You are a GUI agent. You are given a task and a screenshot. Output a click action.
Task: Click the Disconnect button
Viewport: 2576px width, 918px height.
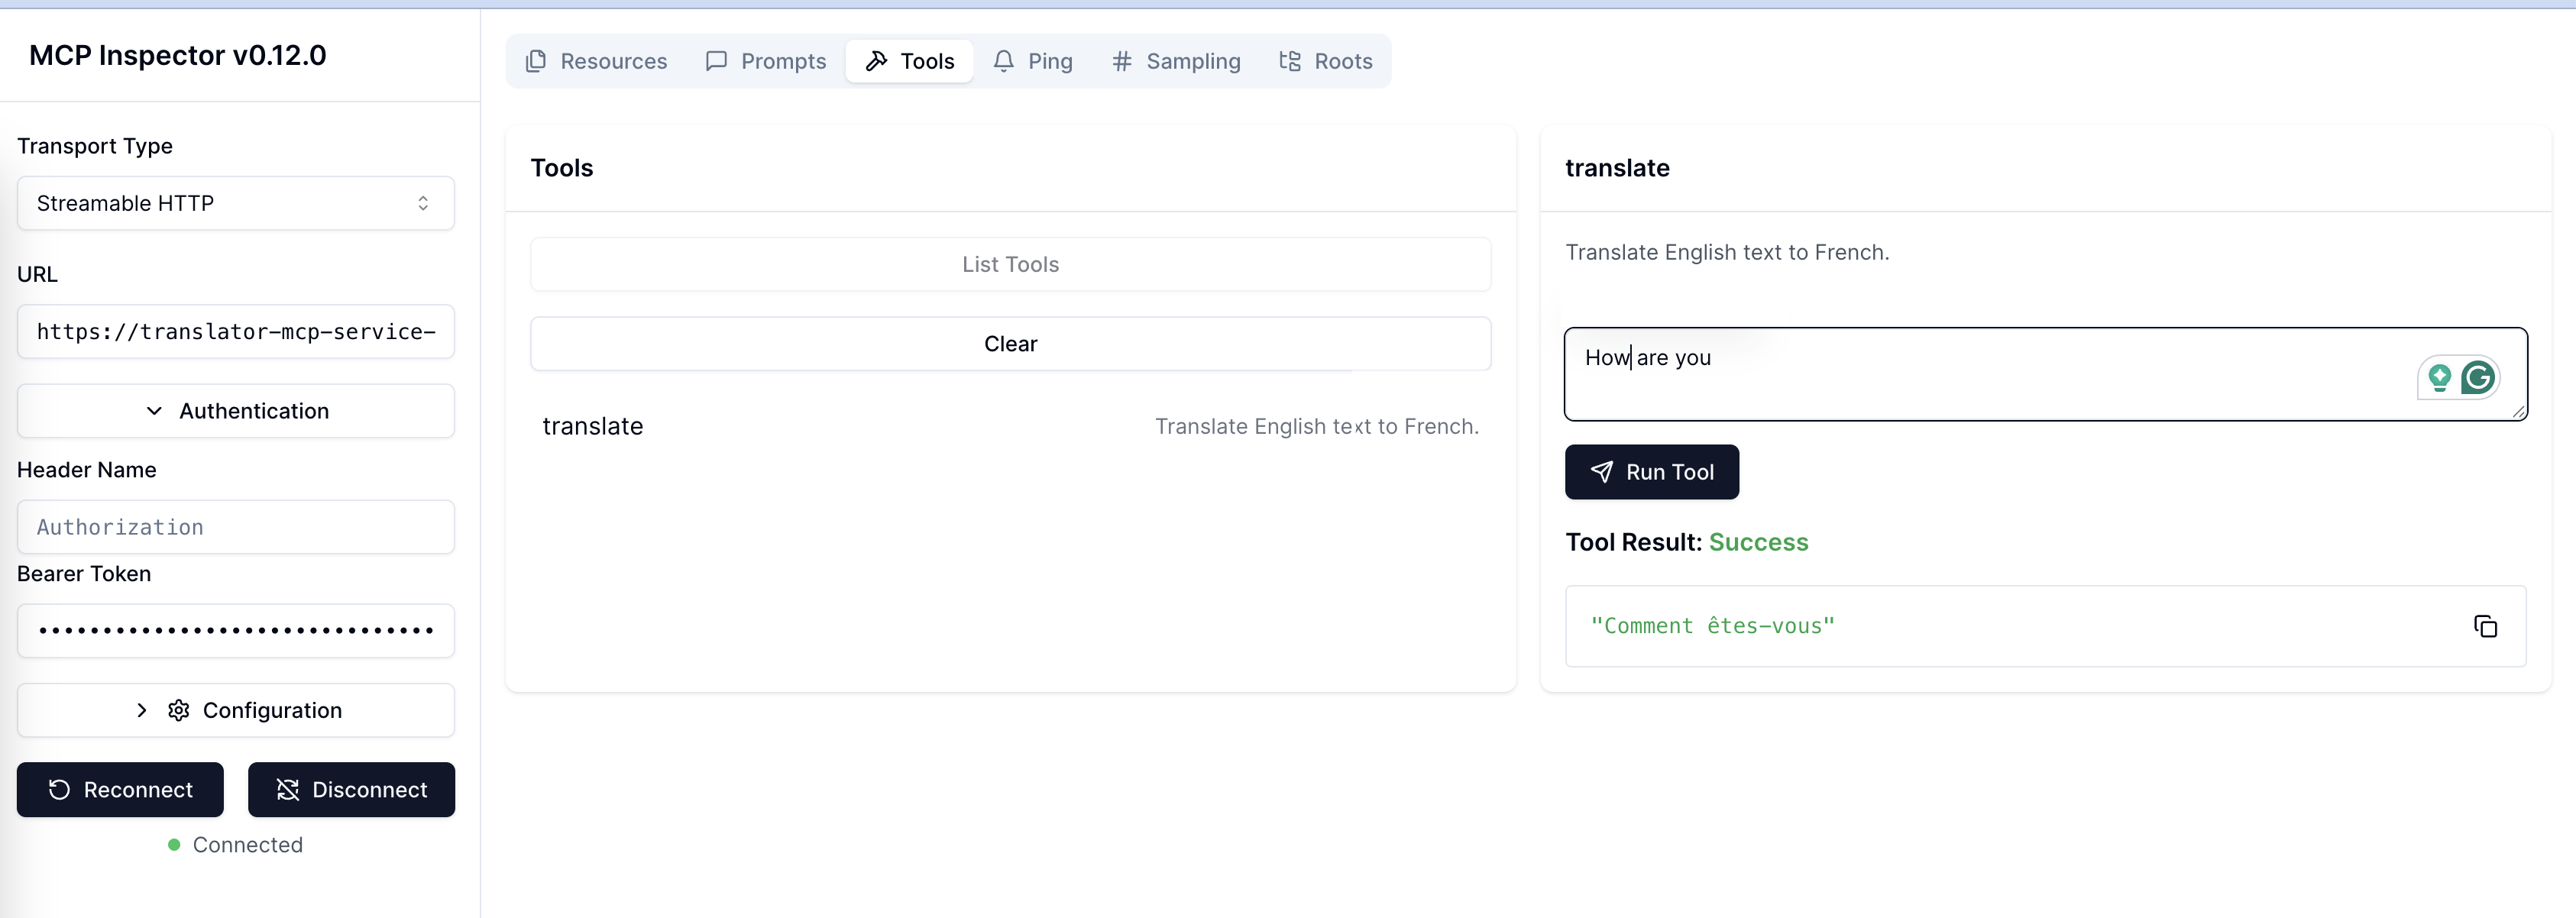pos(351,790)
